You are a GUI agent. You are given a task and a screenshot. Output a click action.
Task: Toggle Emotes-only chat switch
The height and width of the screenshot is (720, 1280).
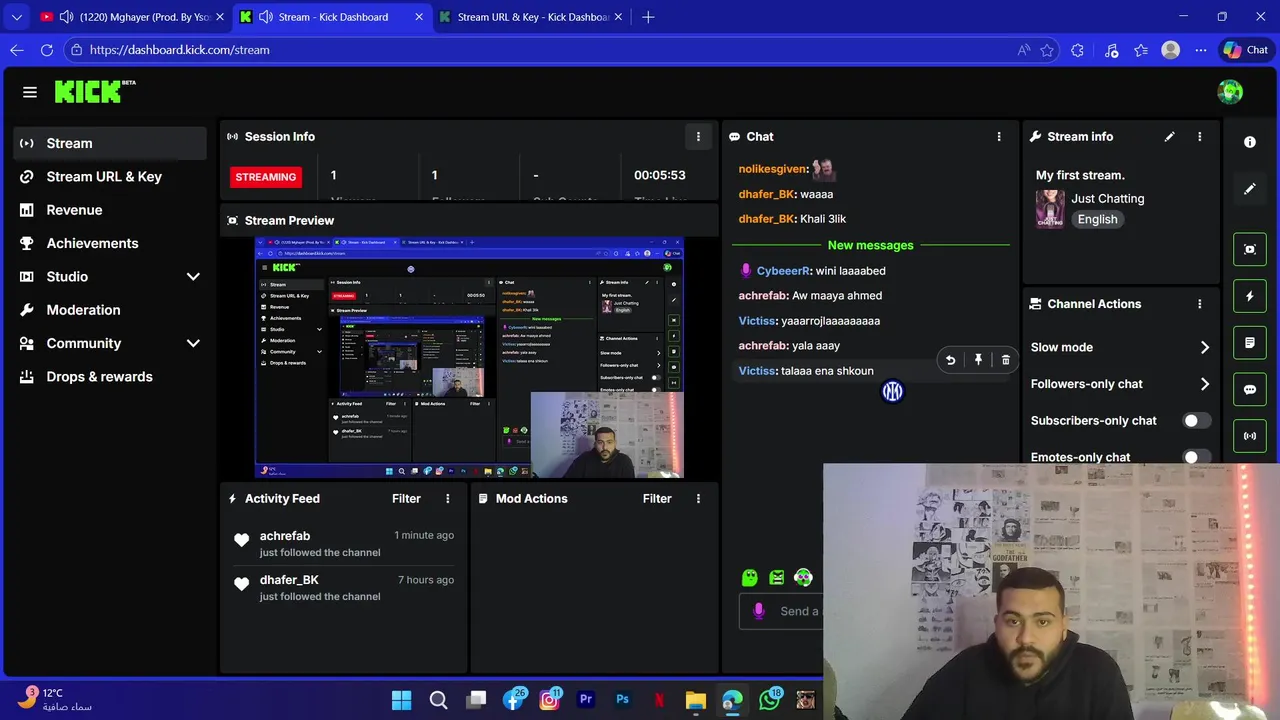(x=1196, y=457)
